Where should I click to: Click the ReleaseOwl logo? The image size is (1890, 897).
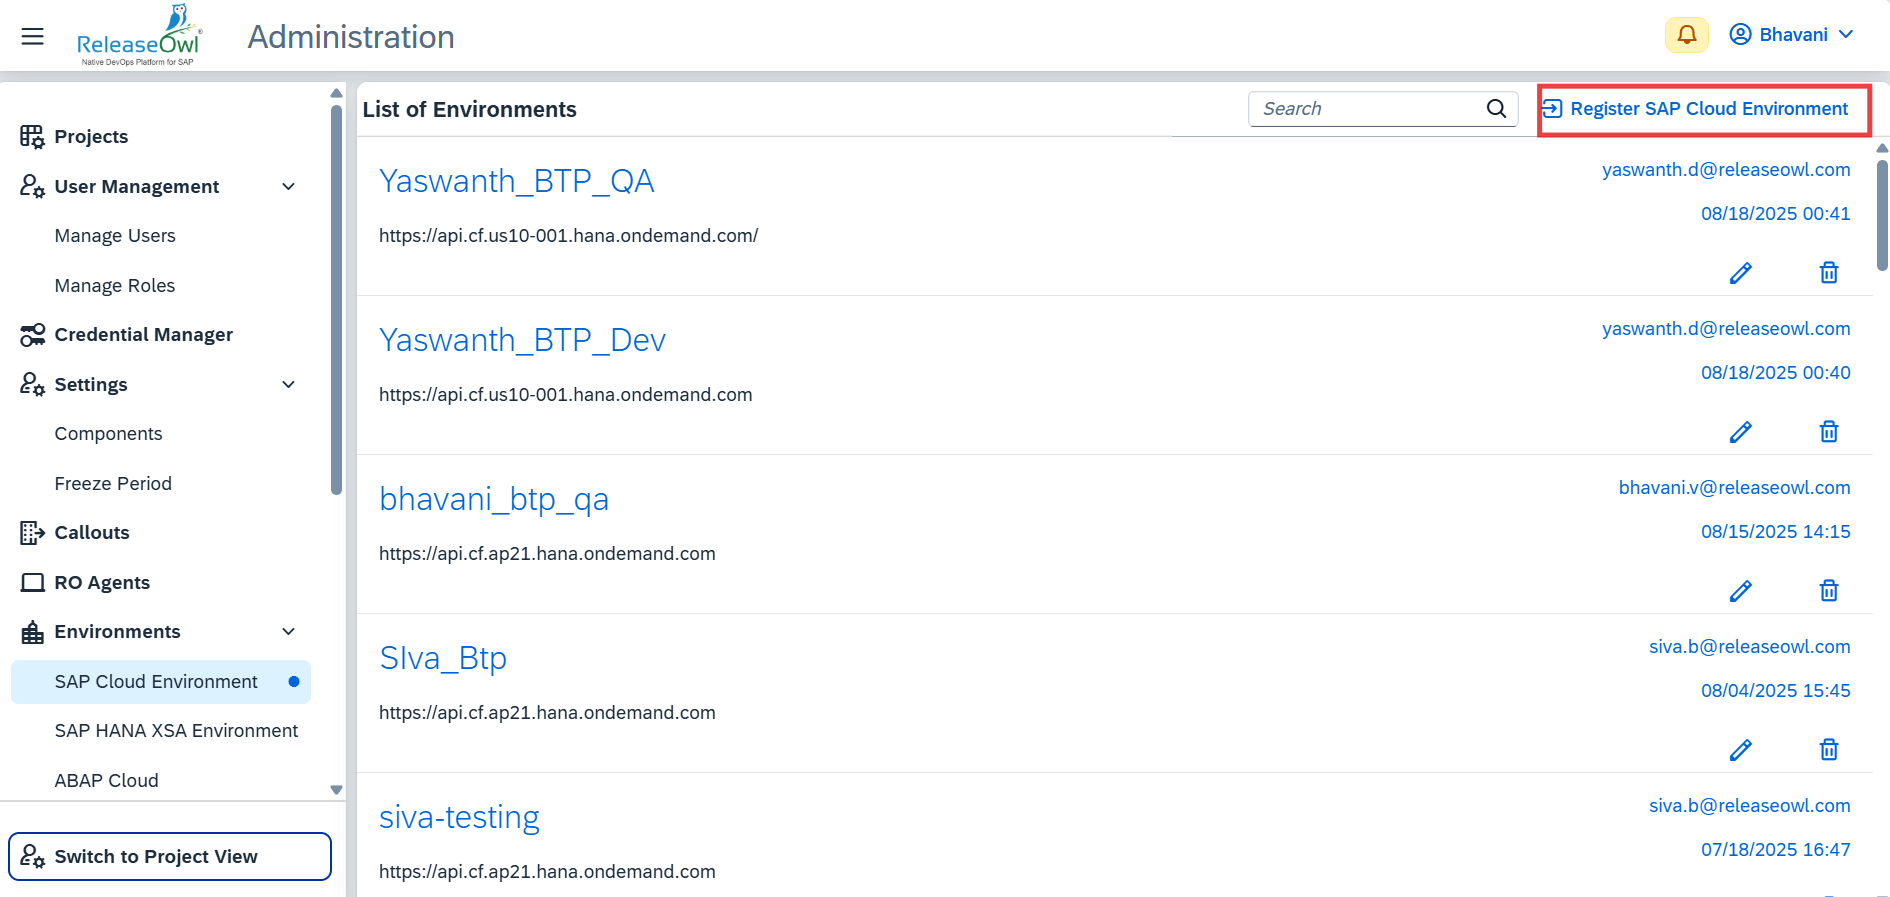(x=139, y=36)
